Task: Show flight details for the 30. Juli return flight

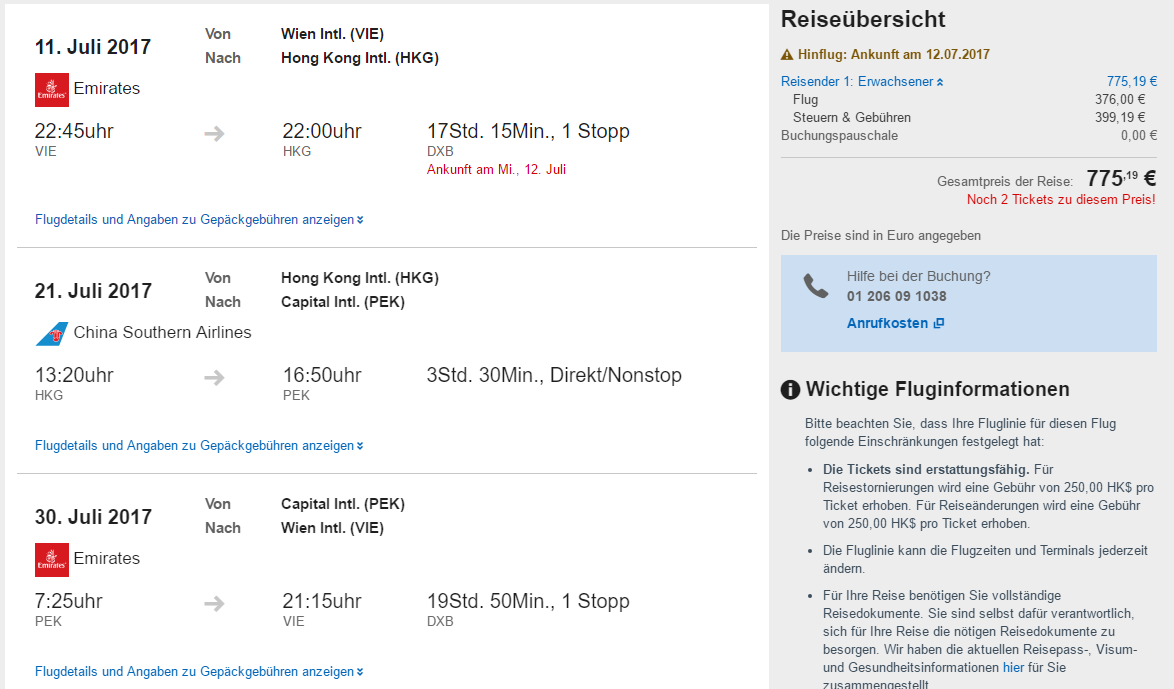Action: point(199,672)
